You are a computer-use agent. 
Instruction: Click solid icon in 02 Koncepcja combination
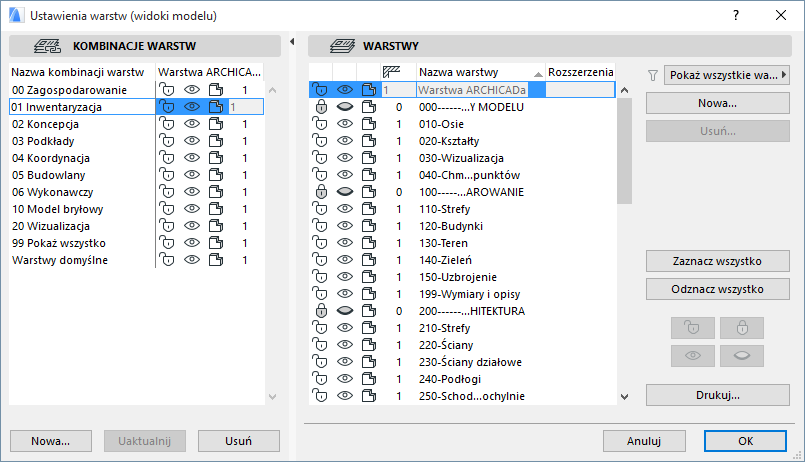coord(216,124)
